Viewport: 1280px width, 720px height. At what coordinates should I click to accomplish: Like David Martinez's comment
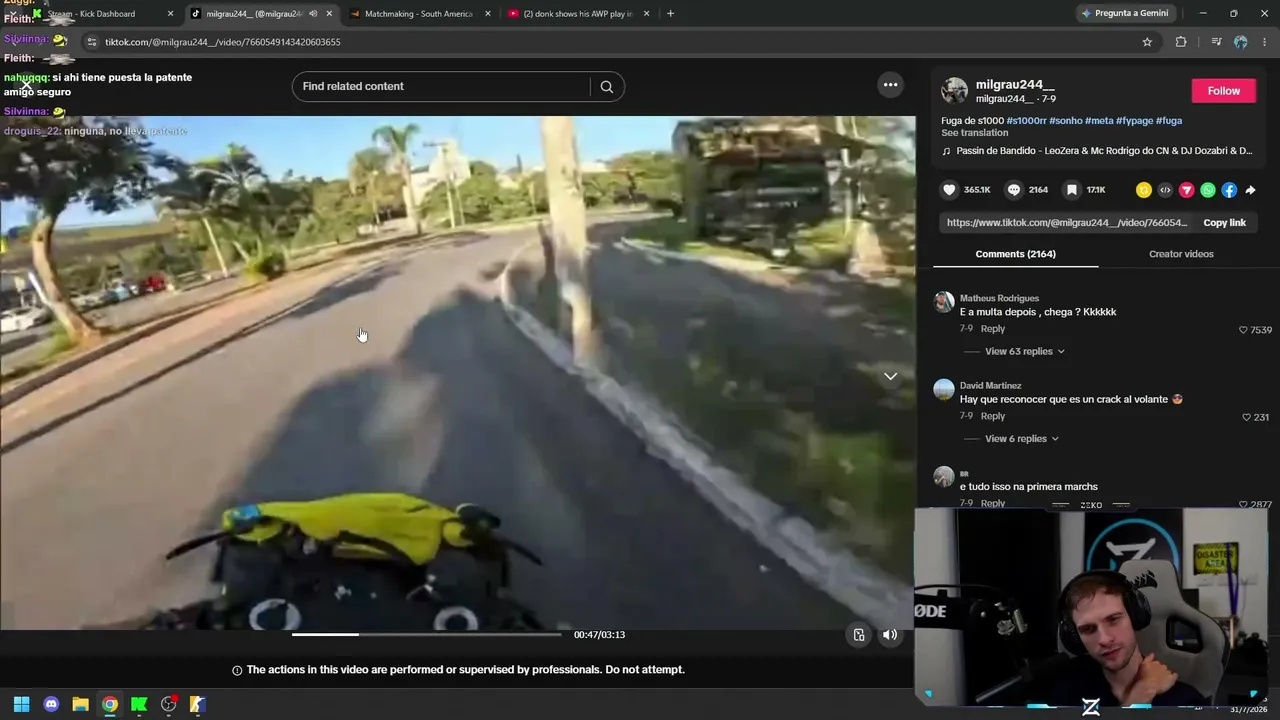click(x=1246, y=417)
